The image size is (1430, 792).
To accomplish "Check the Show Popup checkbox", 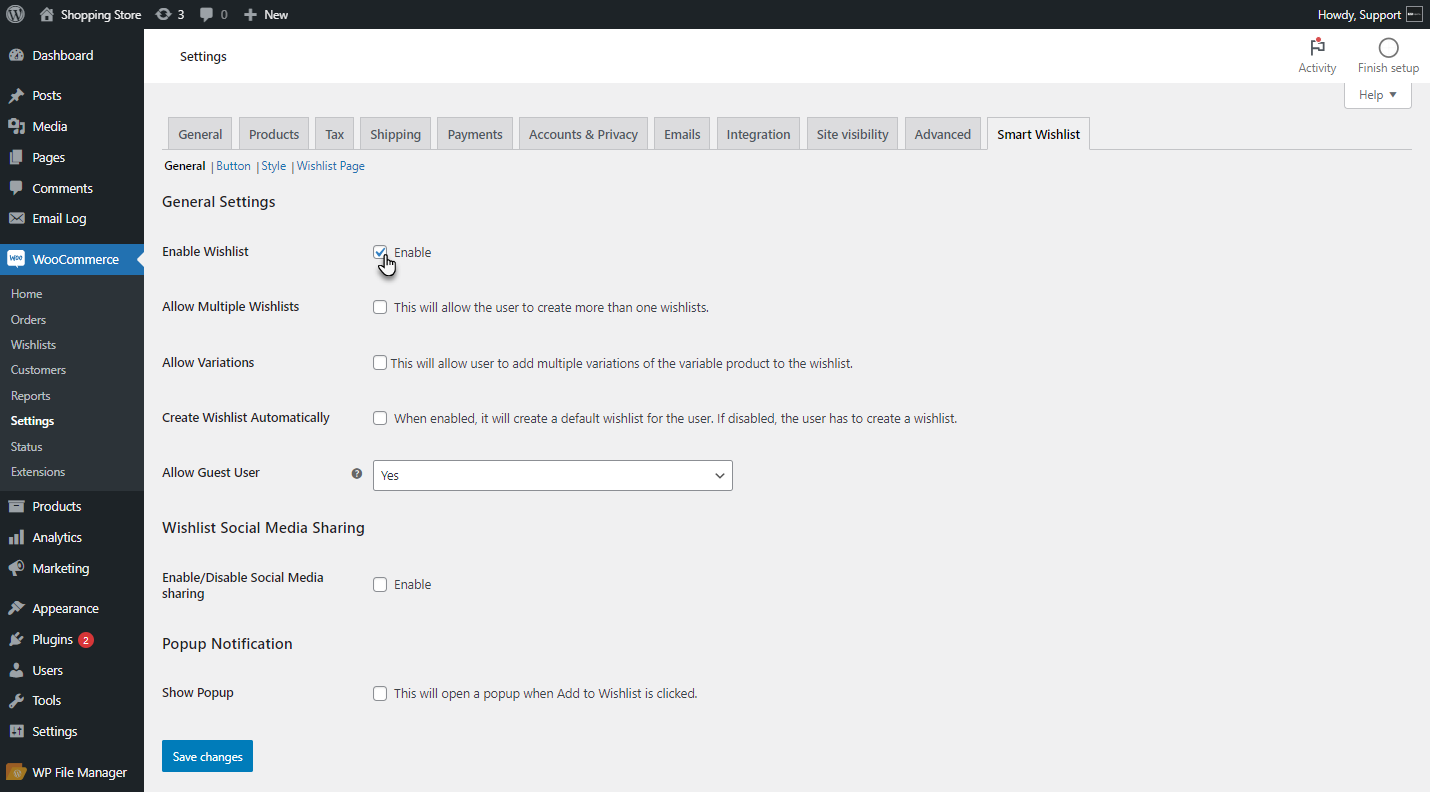I will pyautogui.click(x=380, y=693).
